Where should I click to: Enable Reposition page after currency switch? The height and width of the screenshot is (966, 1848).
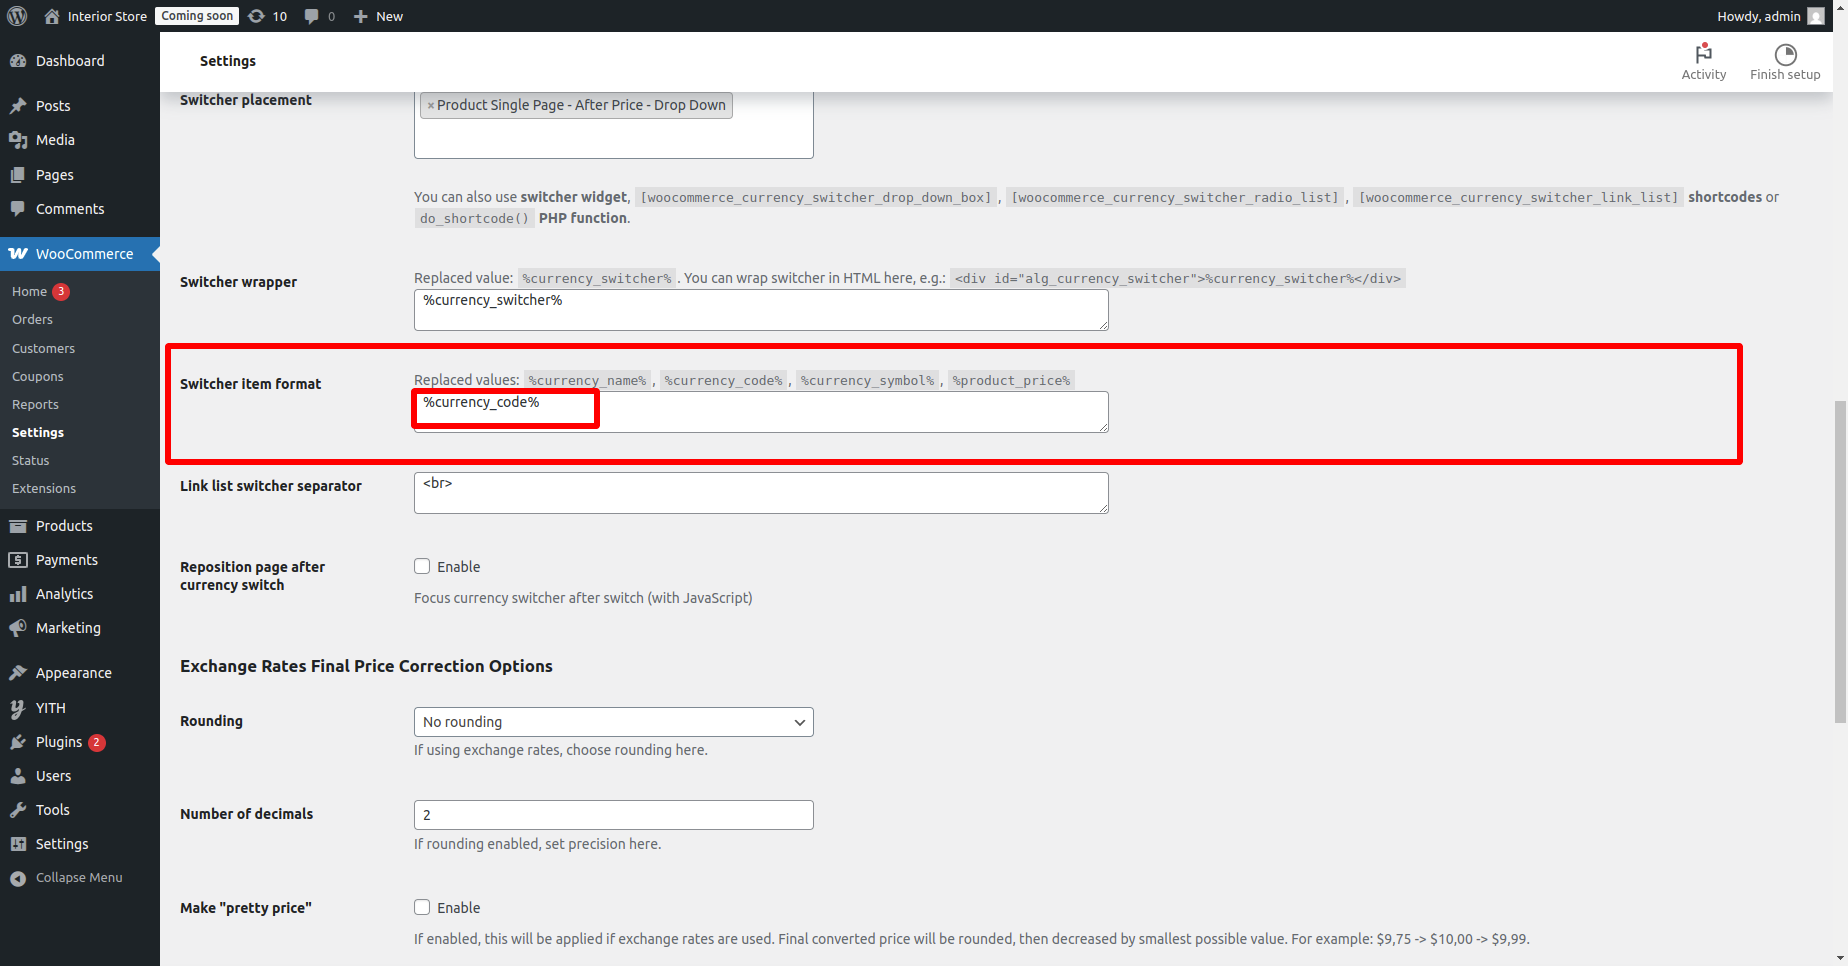coord(422,567)
